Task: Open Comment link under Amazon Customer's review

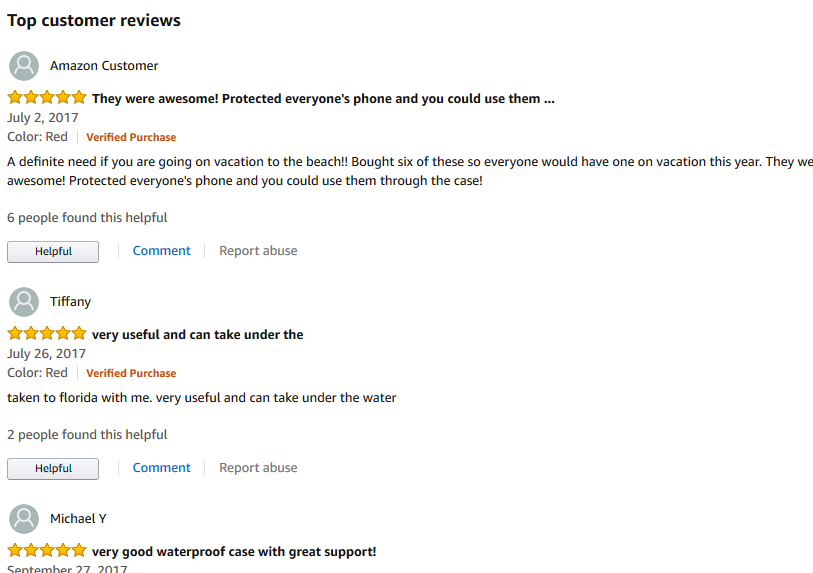Action: [x=161, y=251]
